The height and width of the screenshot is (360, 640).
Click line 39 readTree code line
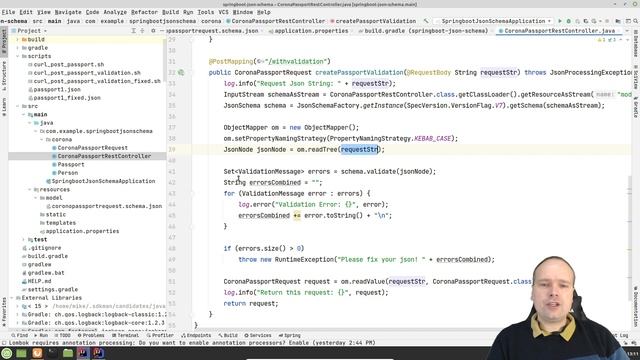pos(304,149)
